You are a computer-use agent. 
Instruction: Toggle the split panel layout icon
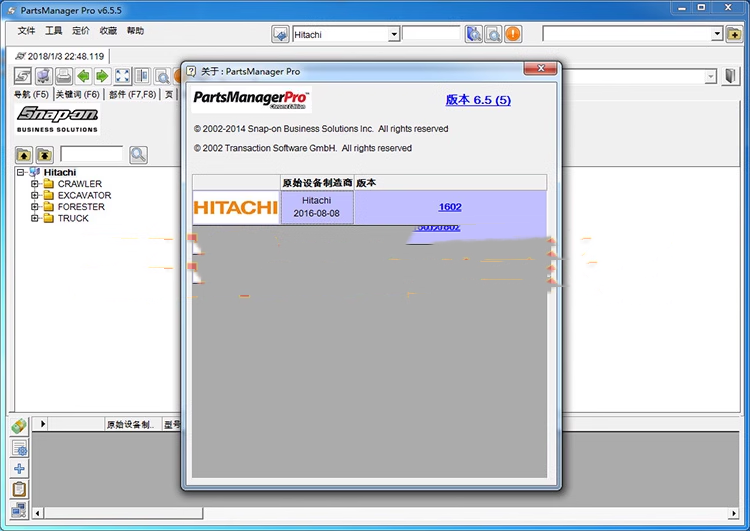tap(142, 76)
